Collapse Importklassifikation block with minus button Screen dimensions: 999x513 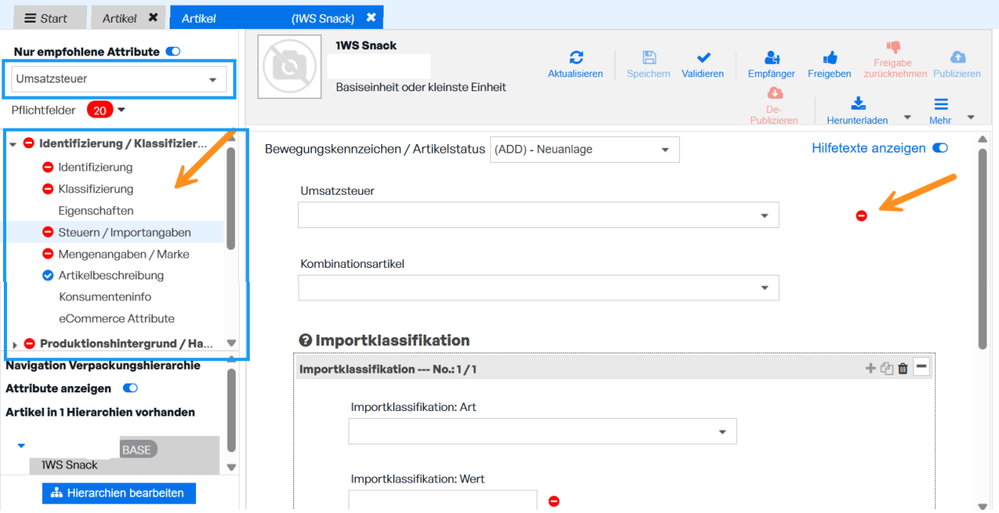(x=921, y=367)
